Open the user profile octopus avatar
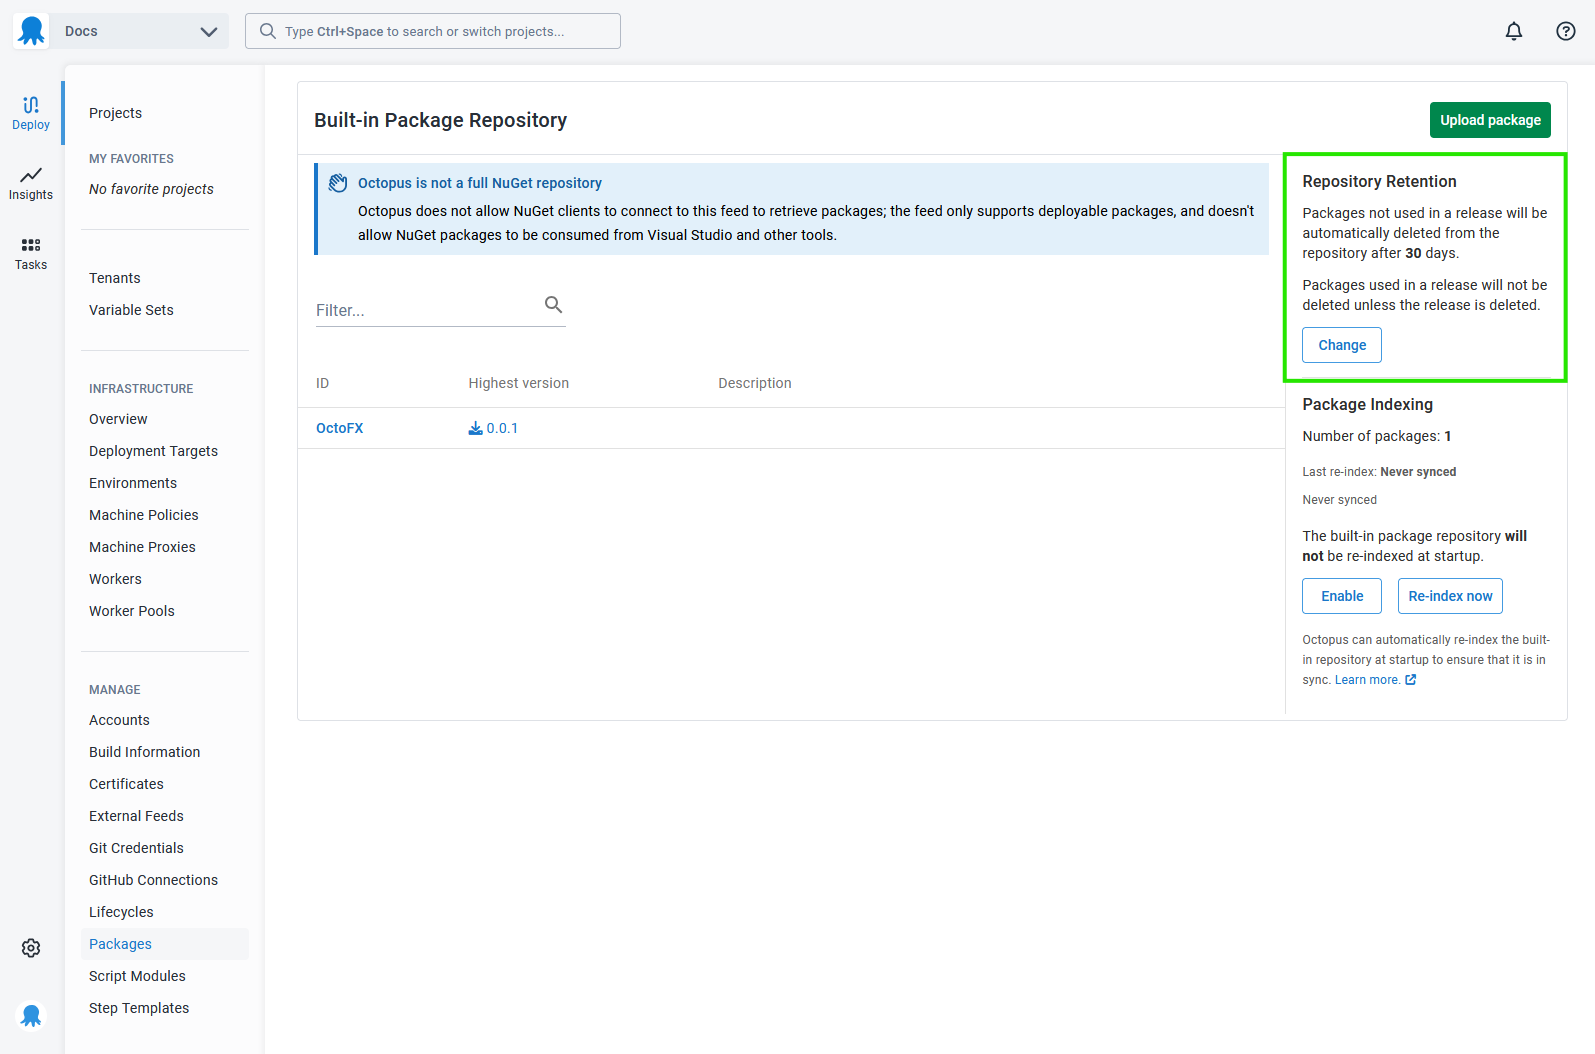The width and height of the screenshot is (1595, 1054). click(x=31, y=1016)
